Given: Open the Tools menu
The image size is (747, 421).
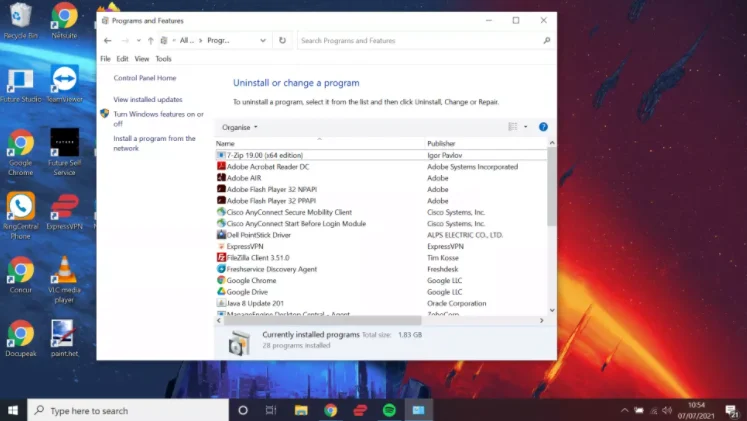Looking at the screenshot, I should click(163, 59).
